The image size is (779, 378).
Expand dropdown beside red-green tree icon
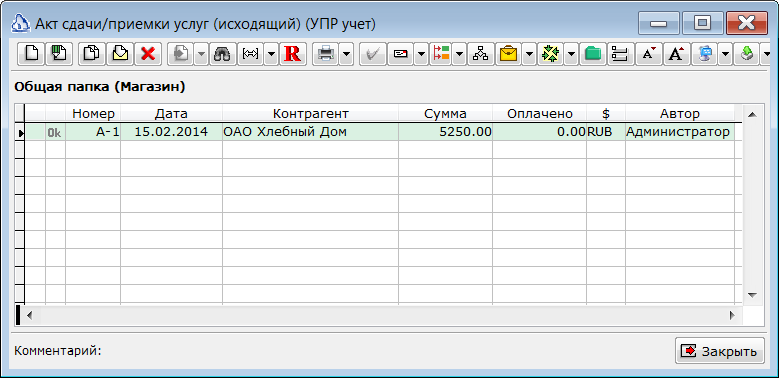[459, 53]
